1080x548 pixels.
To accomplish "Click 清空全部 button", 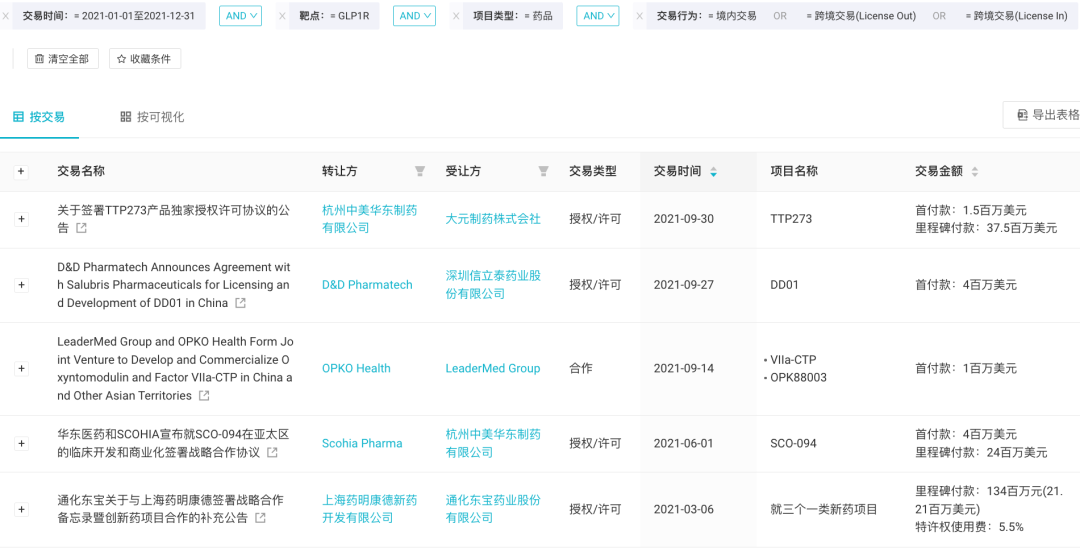I will pyautogui.click(x=63, y=59).
